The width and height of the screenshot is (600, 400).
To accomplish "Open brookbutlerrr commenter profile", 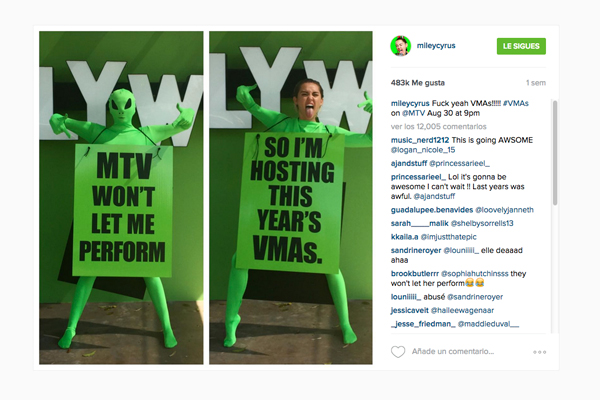I will pos(415,274).
